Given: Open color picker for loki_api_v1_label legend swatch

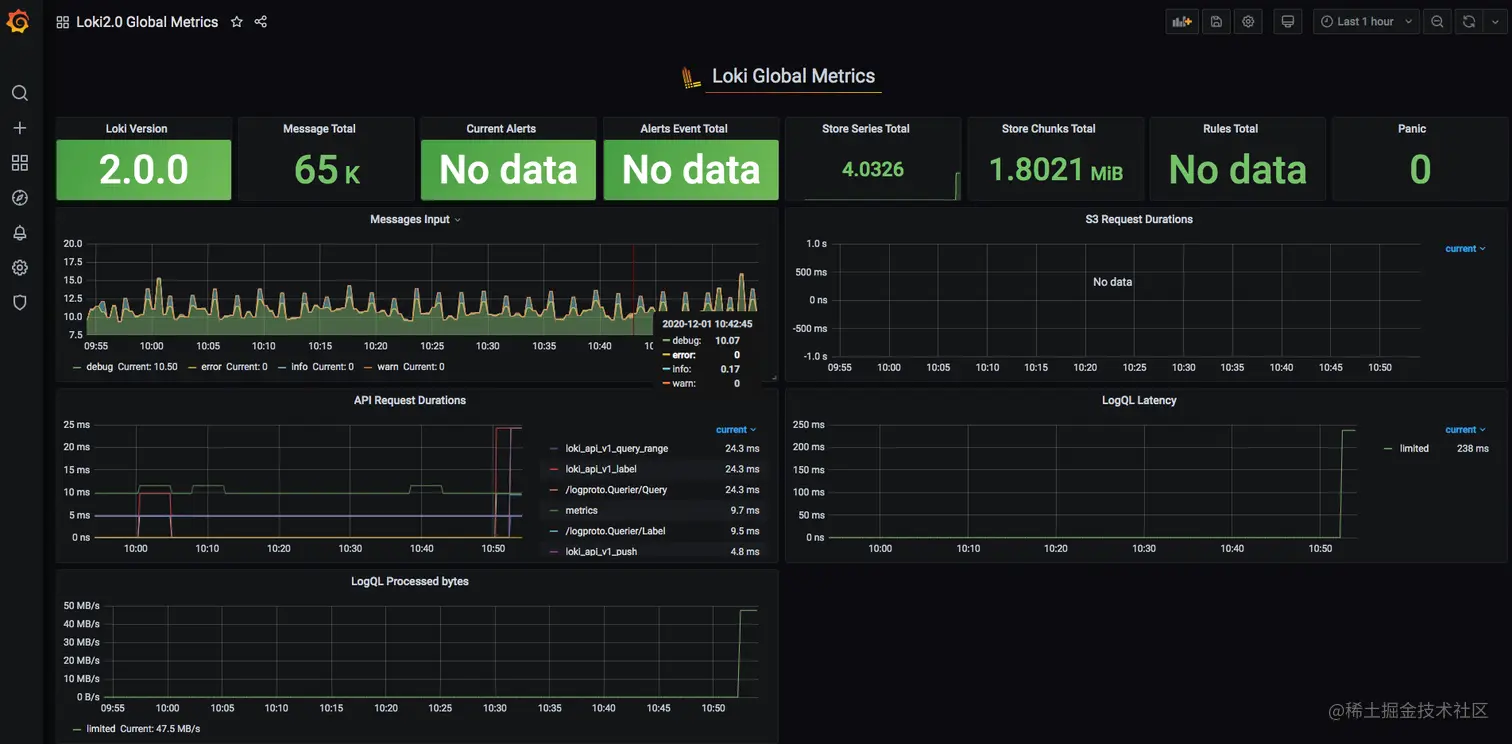Looking at the screenshot, I should point(554,469).
